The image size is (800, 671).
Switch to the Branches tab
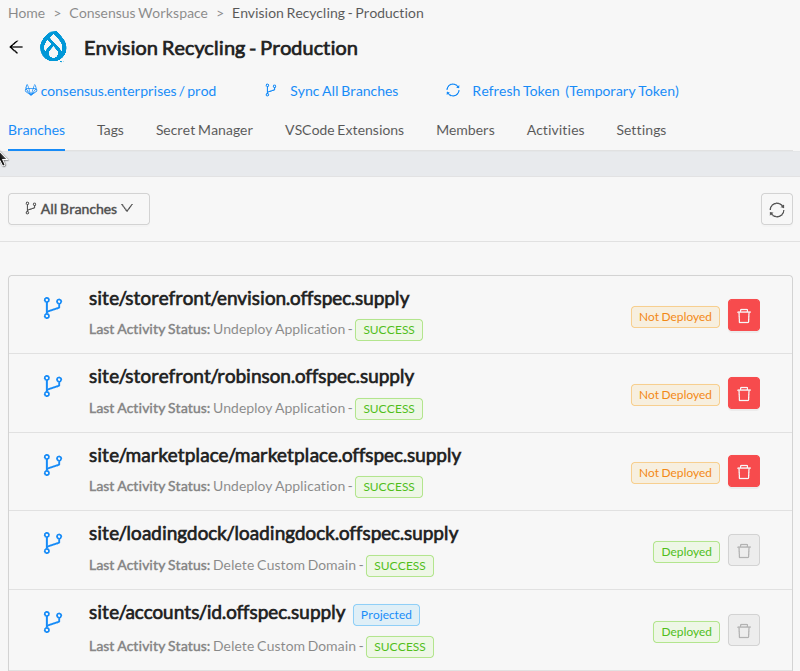tap(37, 131)
